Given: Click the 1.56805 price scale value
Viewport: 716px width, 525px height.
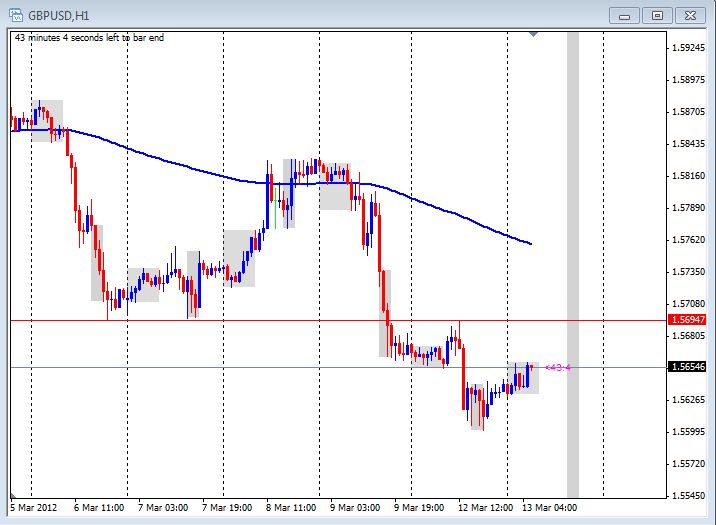Looking at the screenshot, I should tap(689, 336).
